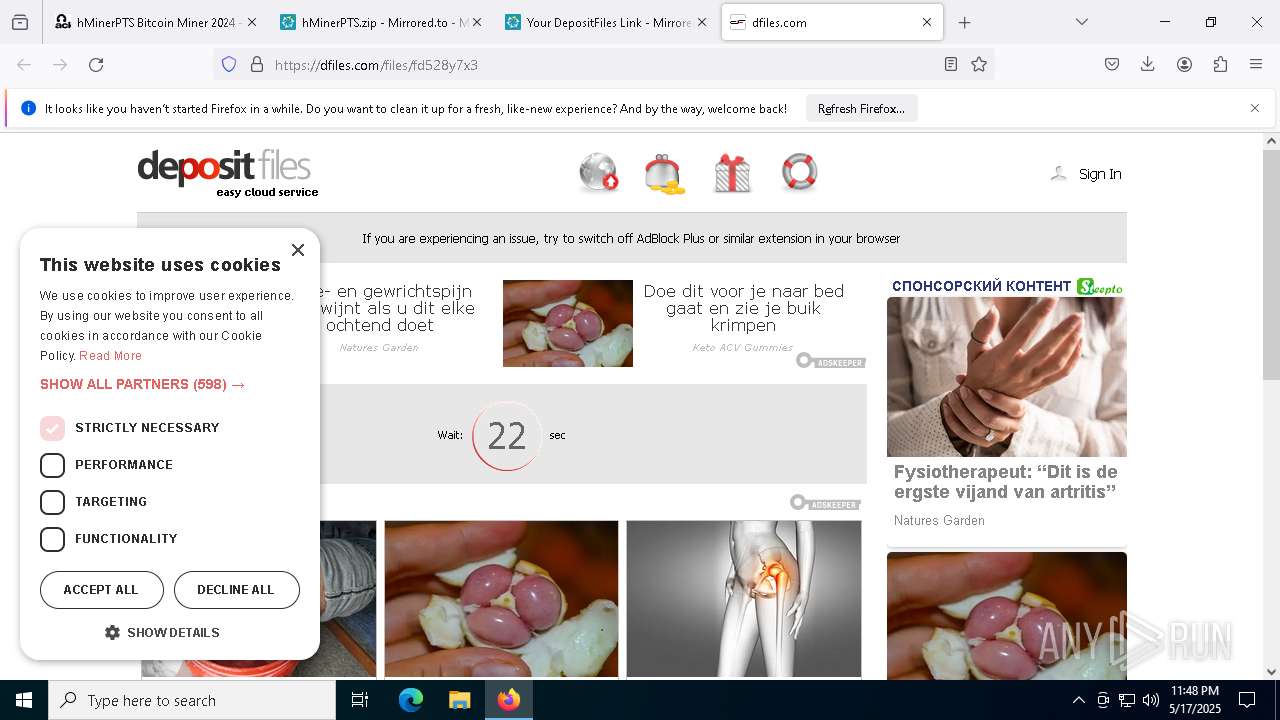1280x720 pixels.
Task: Toggle reader view icon
Action: 951,65
